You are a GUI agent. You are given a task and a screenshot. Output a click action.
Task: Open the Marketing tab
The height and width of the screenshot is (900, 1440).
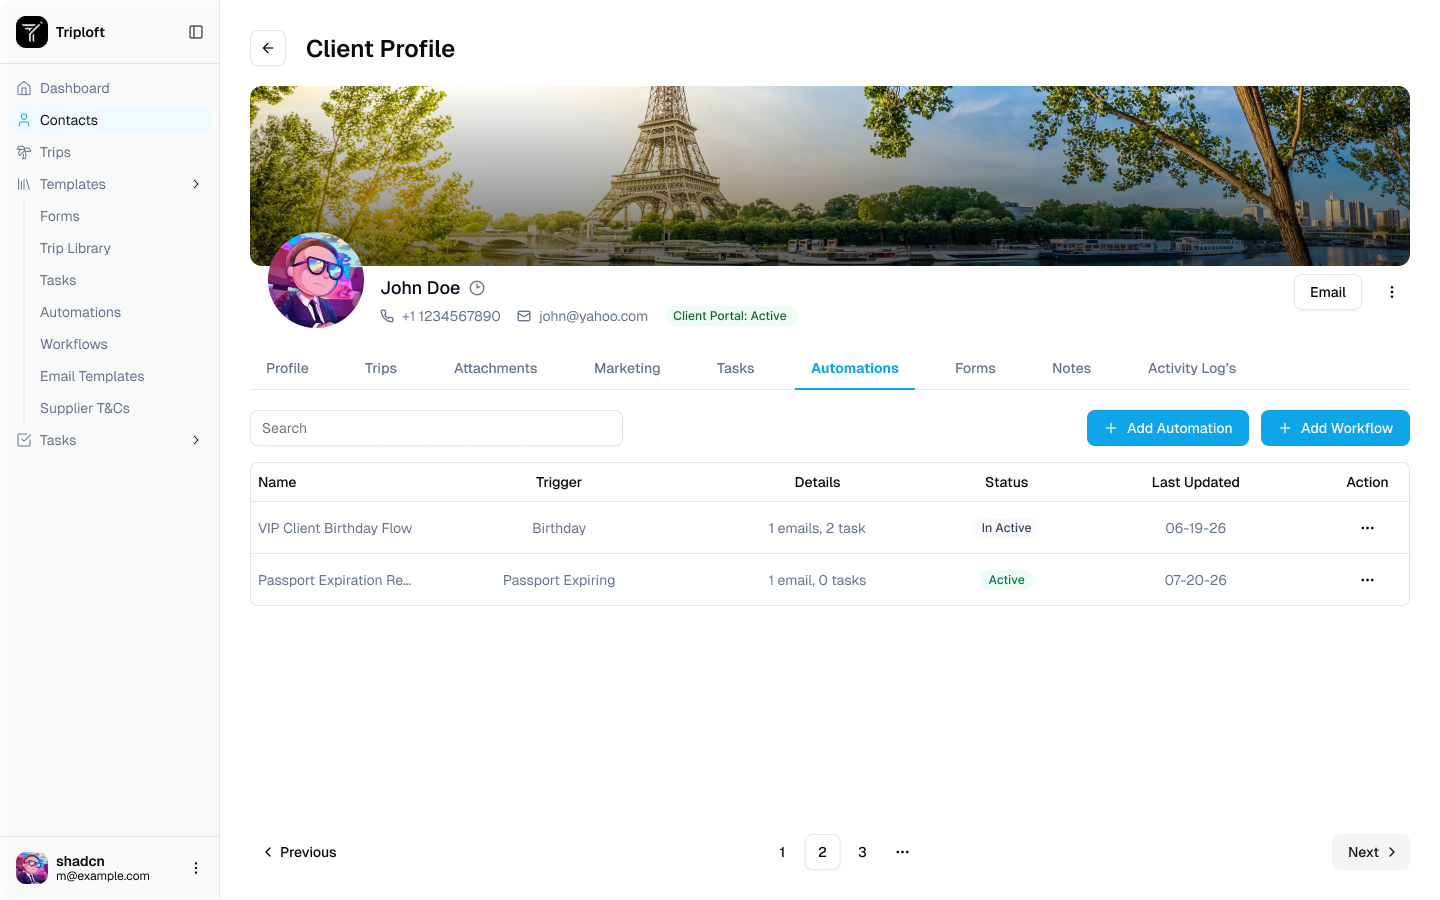(627, 368)
